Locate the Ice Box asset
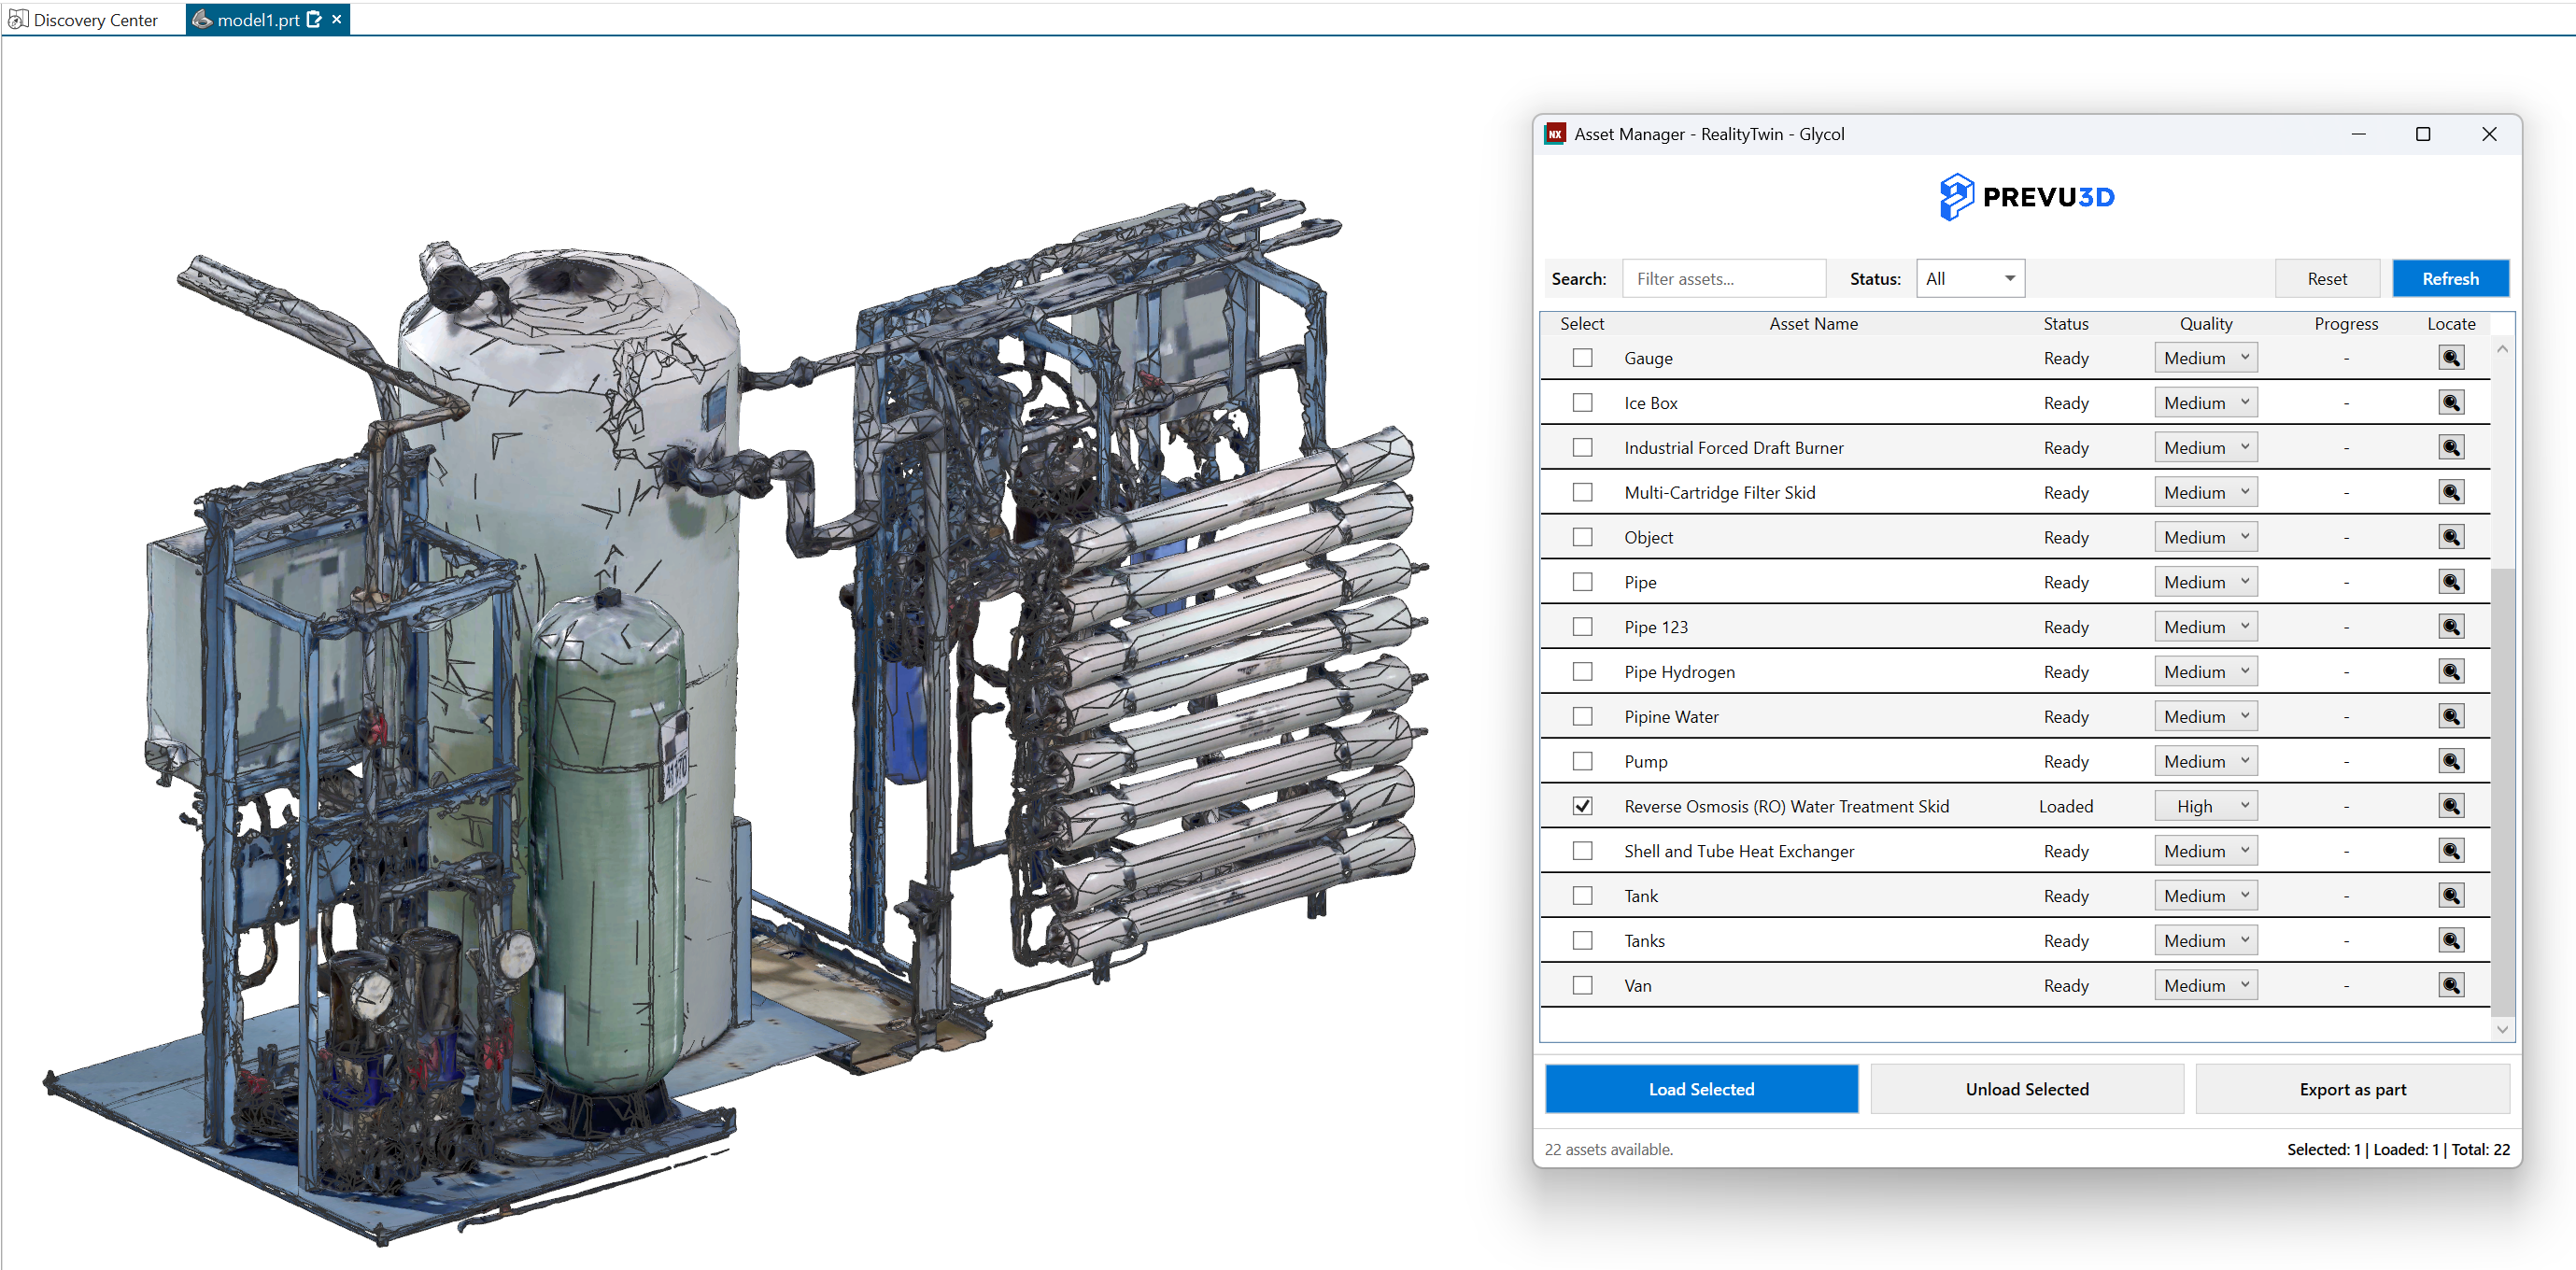Image resolution: width=2576 pixels, height=1270 pixels. pyautogui.click(x=2450, y=403)
